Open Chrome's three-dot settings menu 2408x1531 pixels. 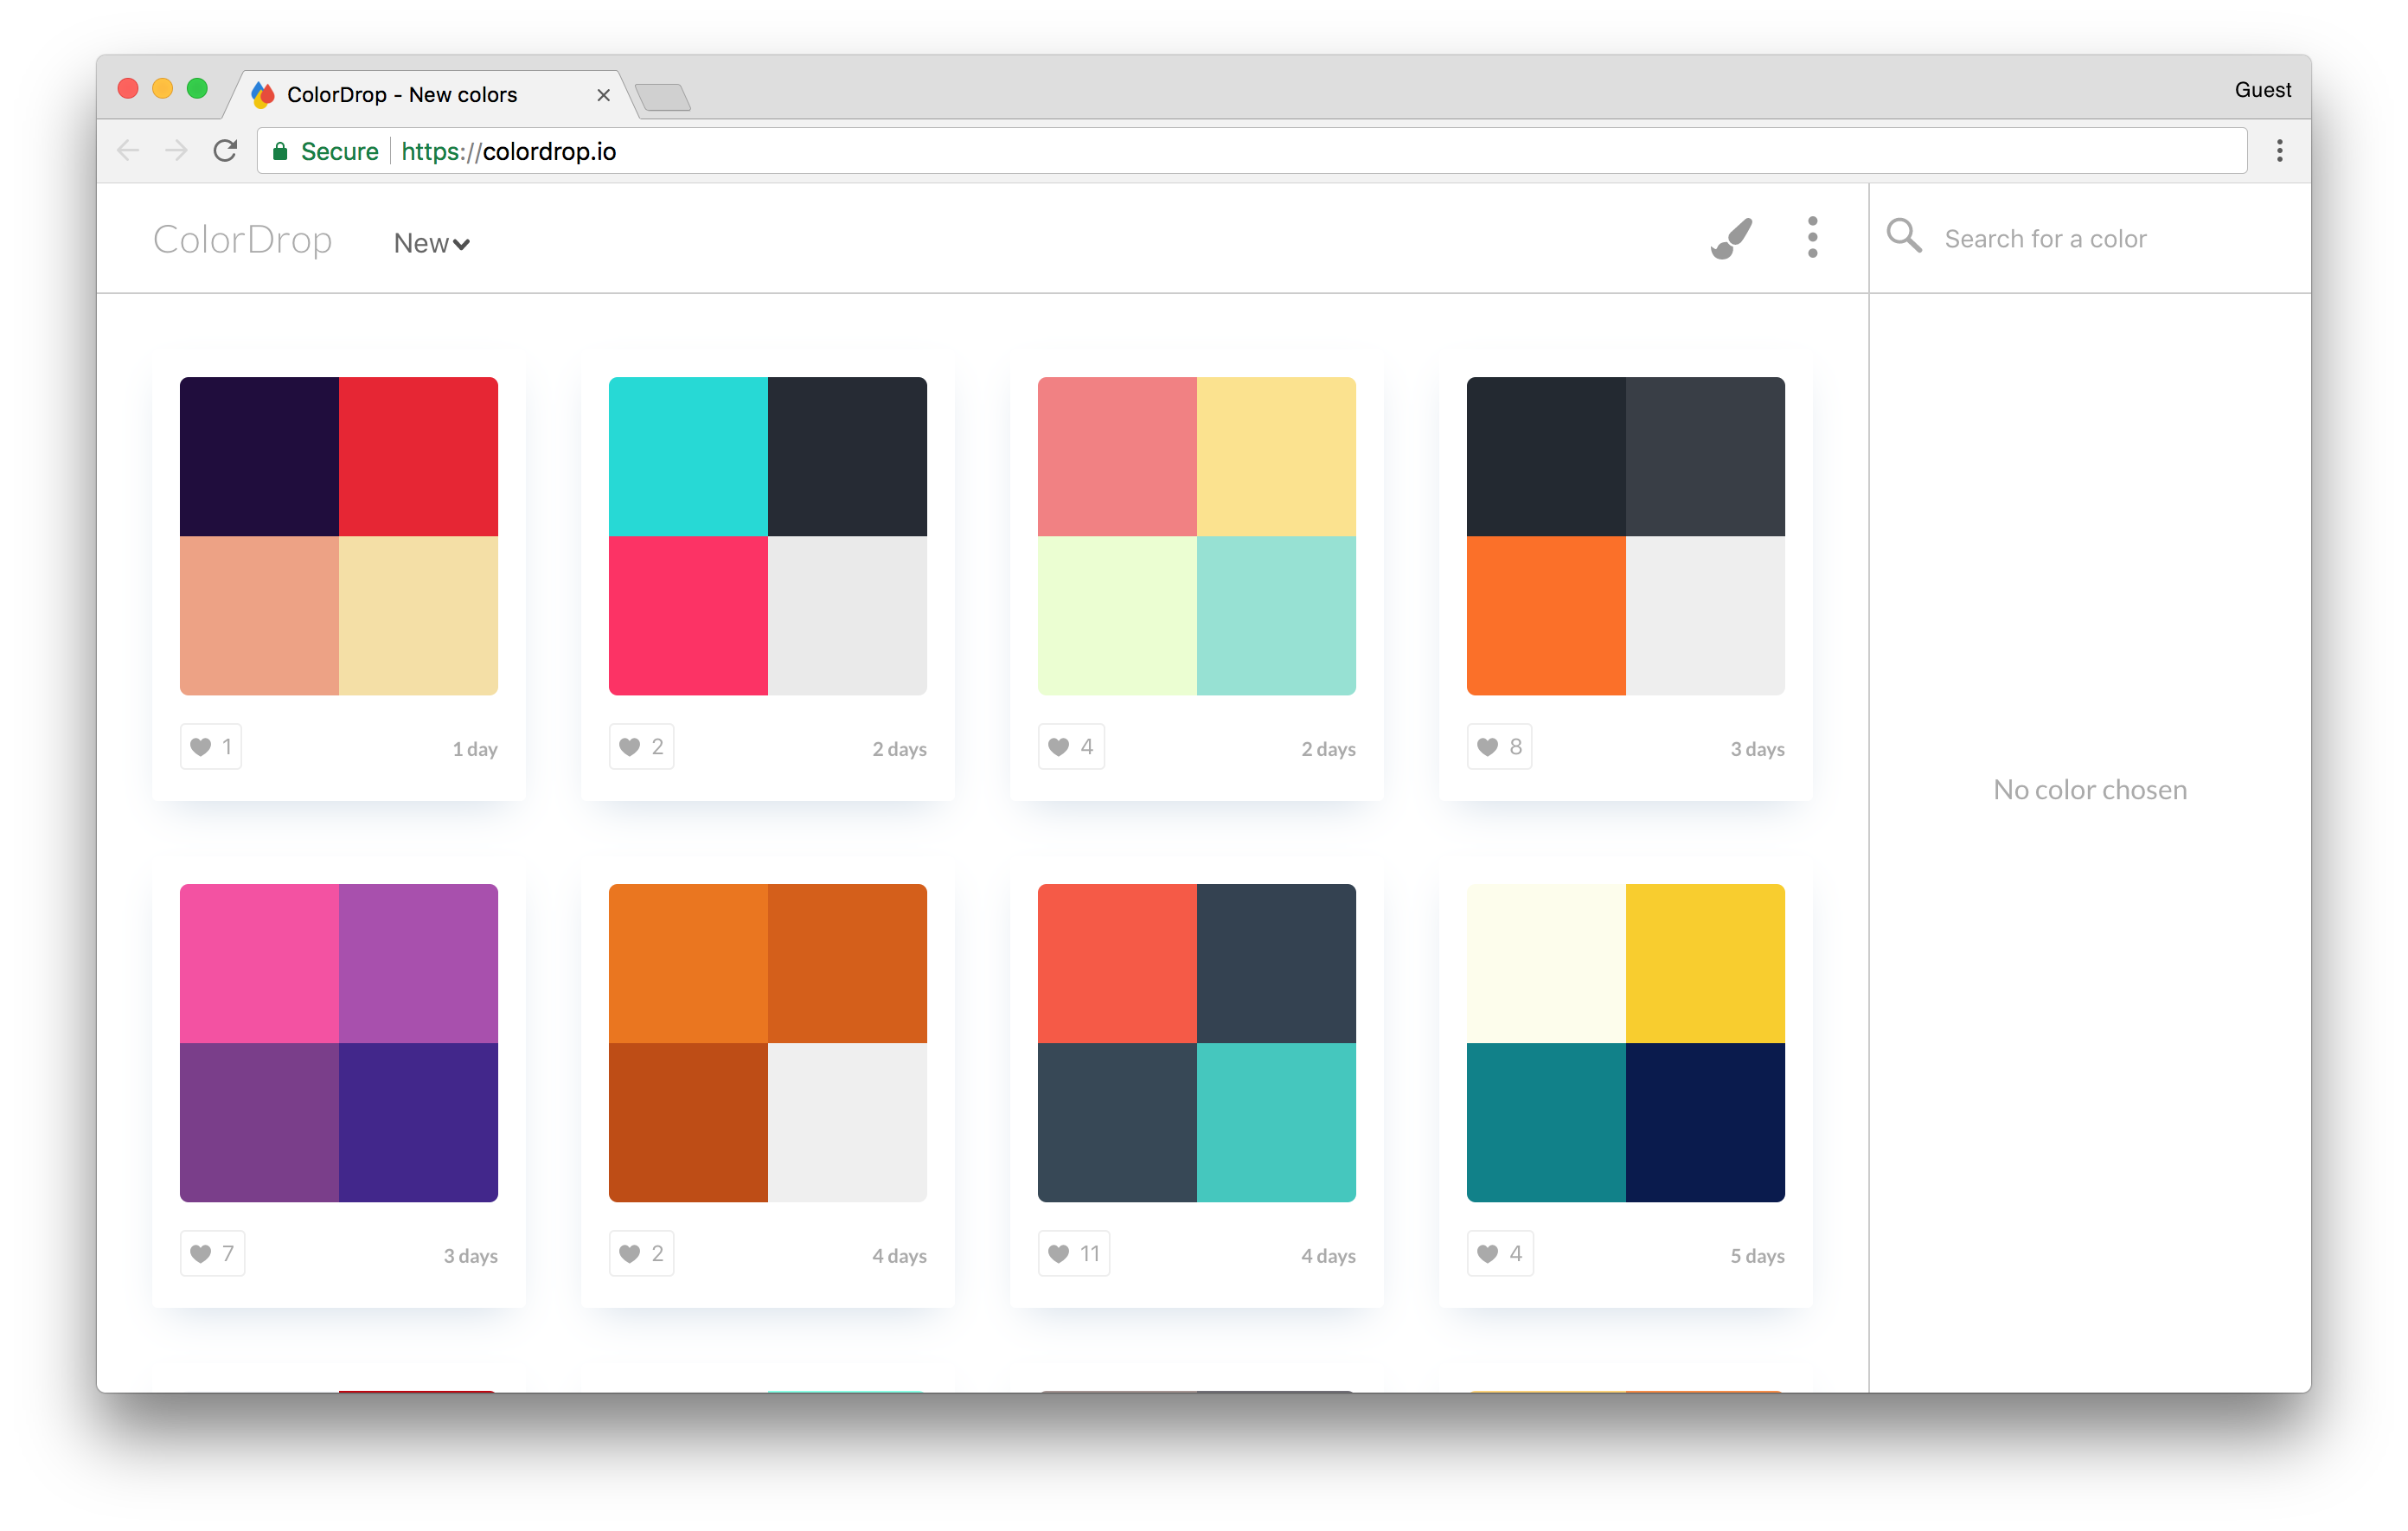pos(2279,151)
